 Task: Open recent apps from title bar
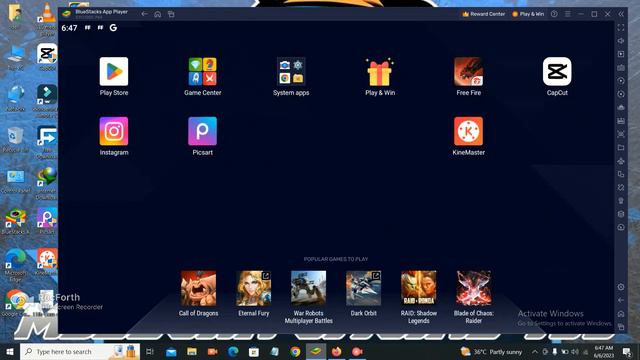coord(171,14)
